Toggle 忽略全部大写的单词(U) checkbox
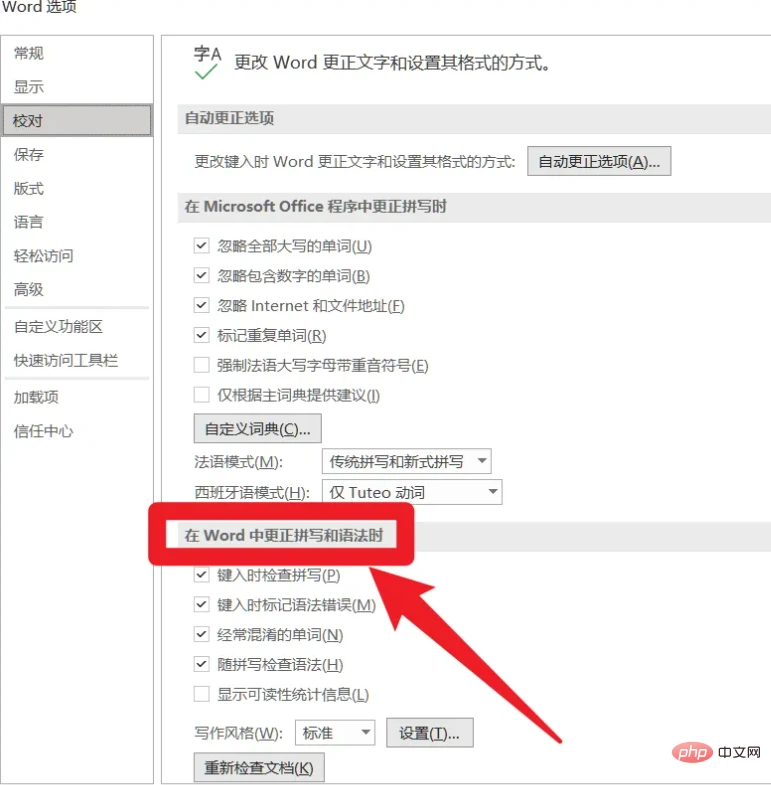This screenshot has width=771, height=785. (x=201, y=246)
